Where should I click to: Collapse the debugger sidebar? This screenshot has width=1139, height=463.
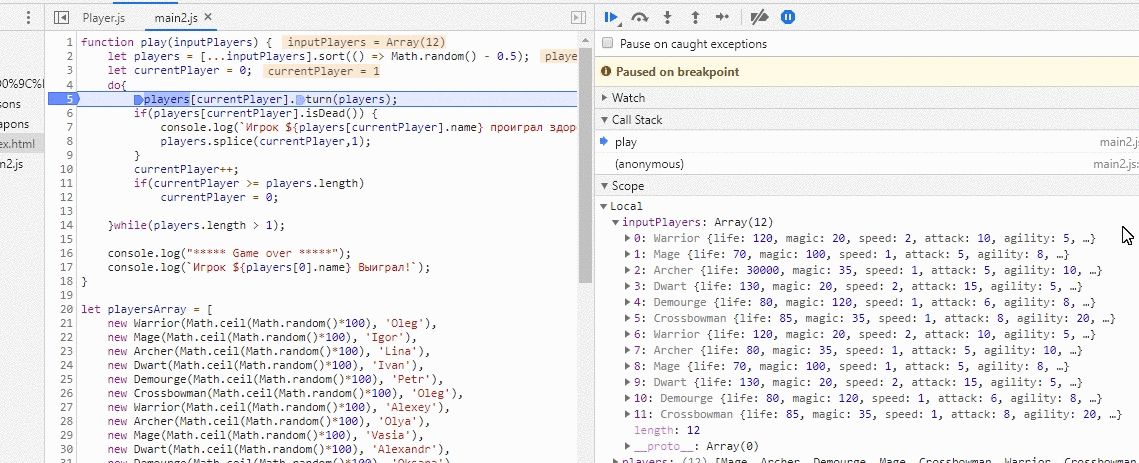(577, 18)
